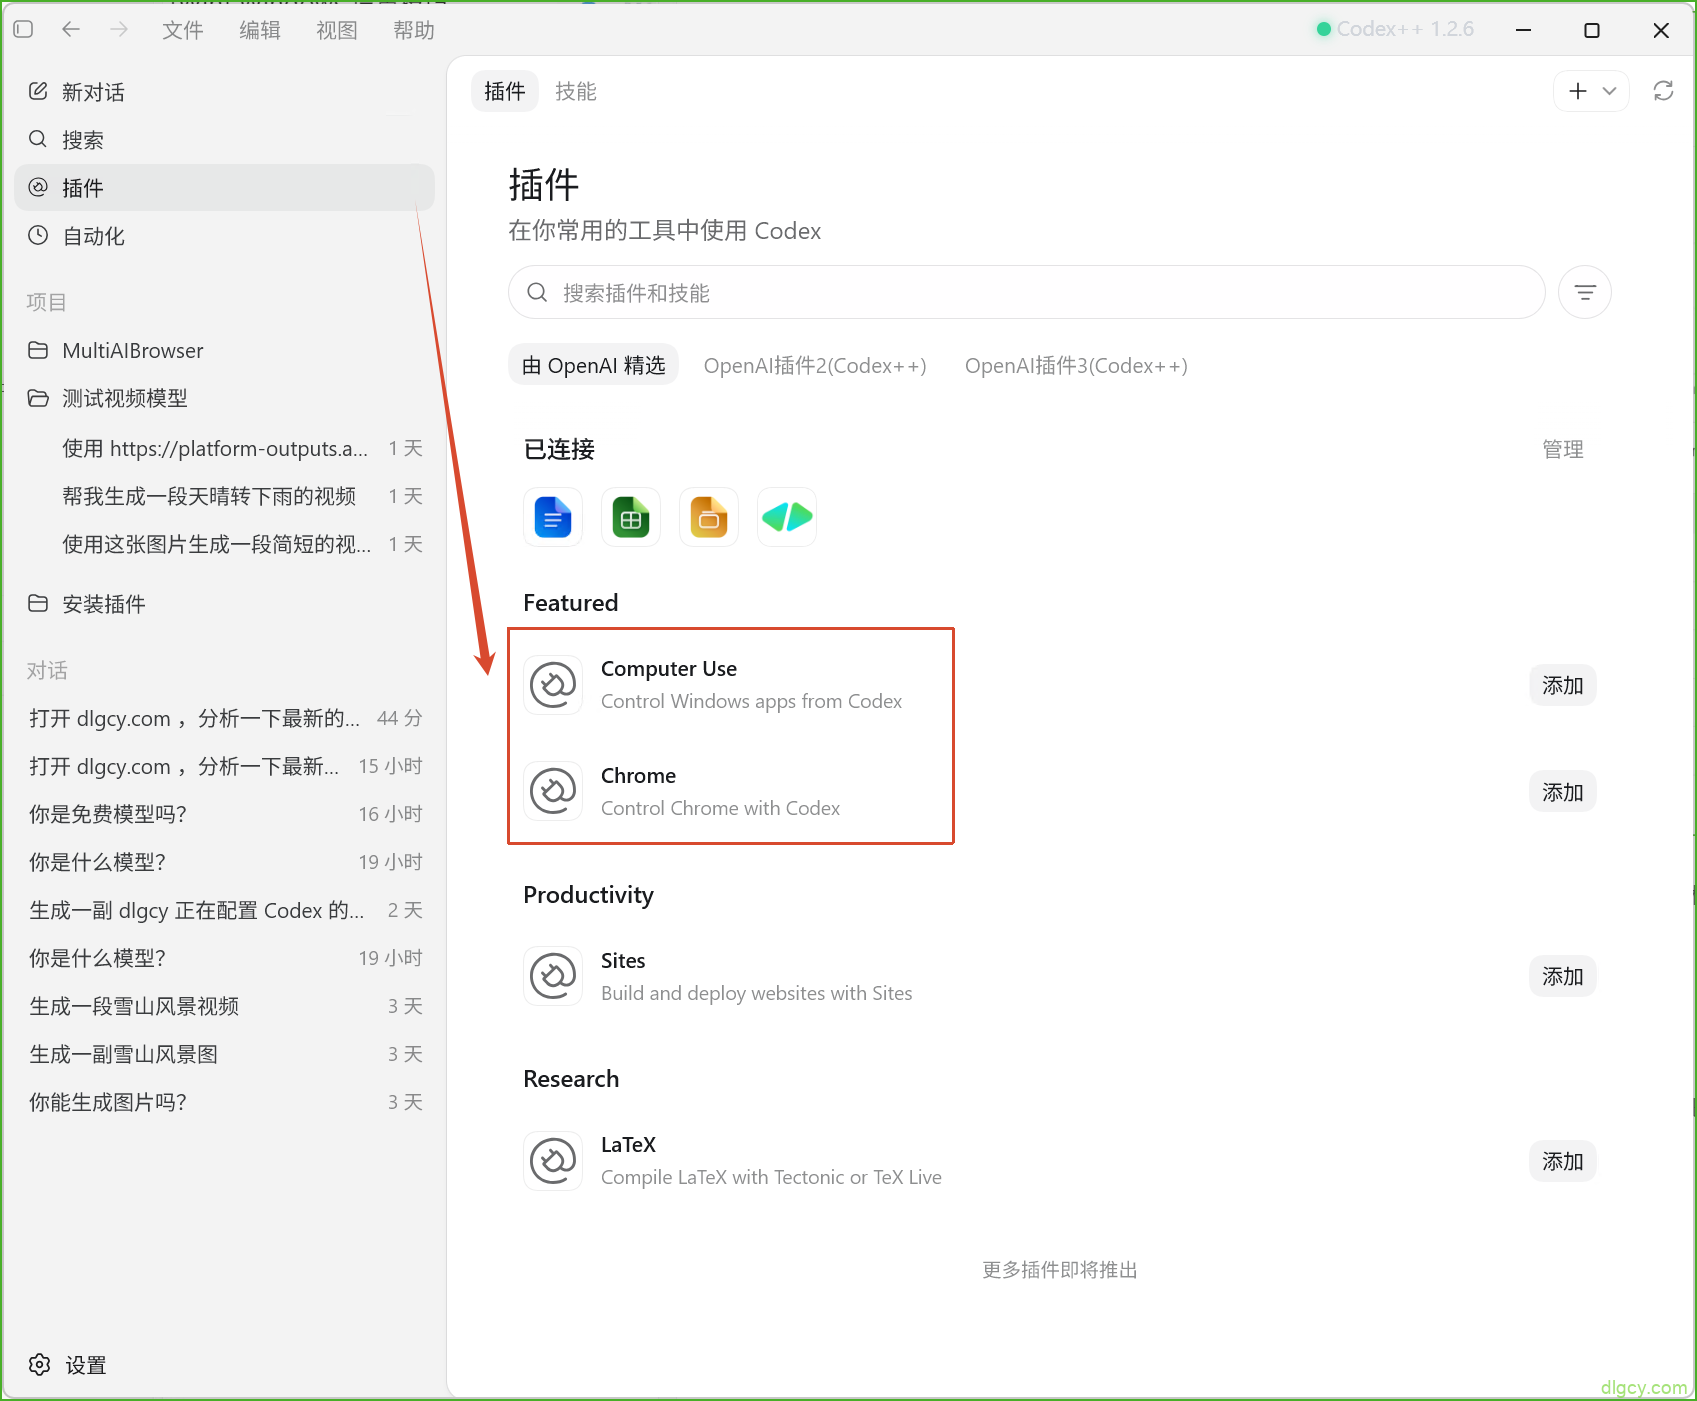Open the Chrome plugin title
Image resolution: width=1697 pixels, height=1401 pixels.
click(x=638, y=776)
